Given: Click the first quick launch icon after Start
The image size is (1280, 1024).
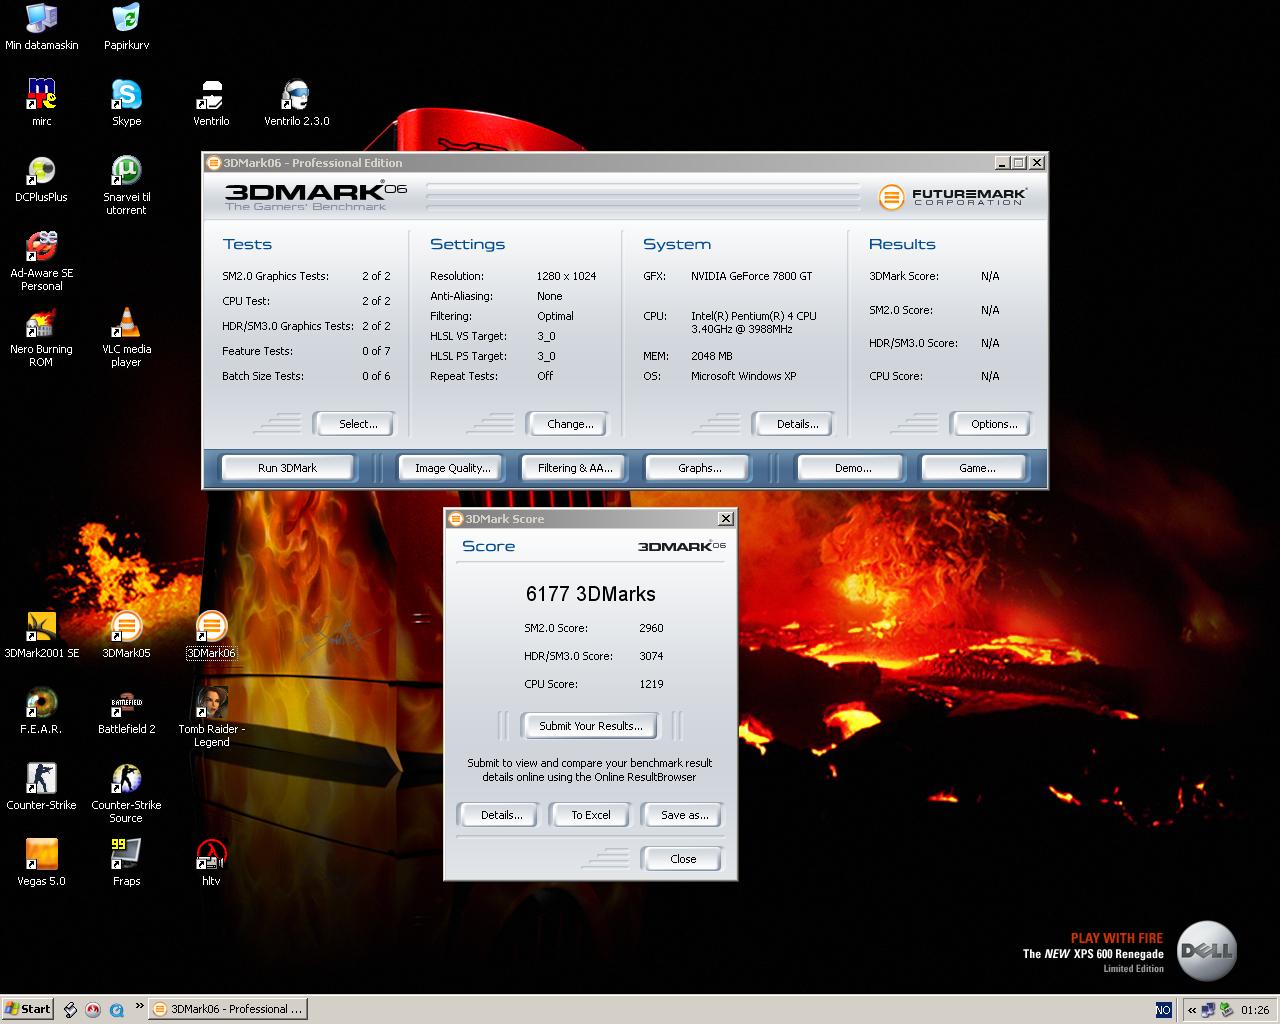Looking at the screenshot, I should tap(70, 1009).
